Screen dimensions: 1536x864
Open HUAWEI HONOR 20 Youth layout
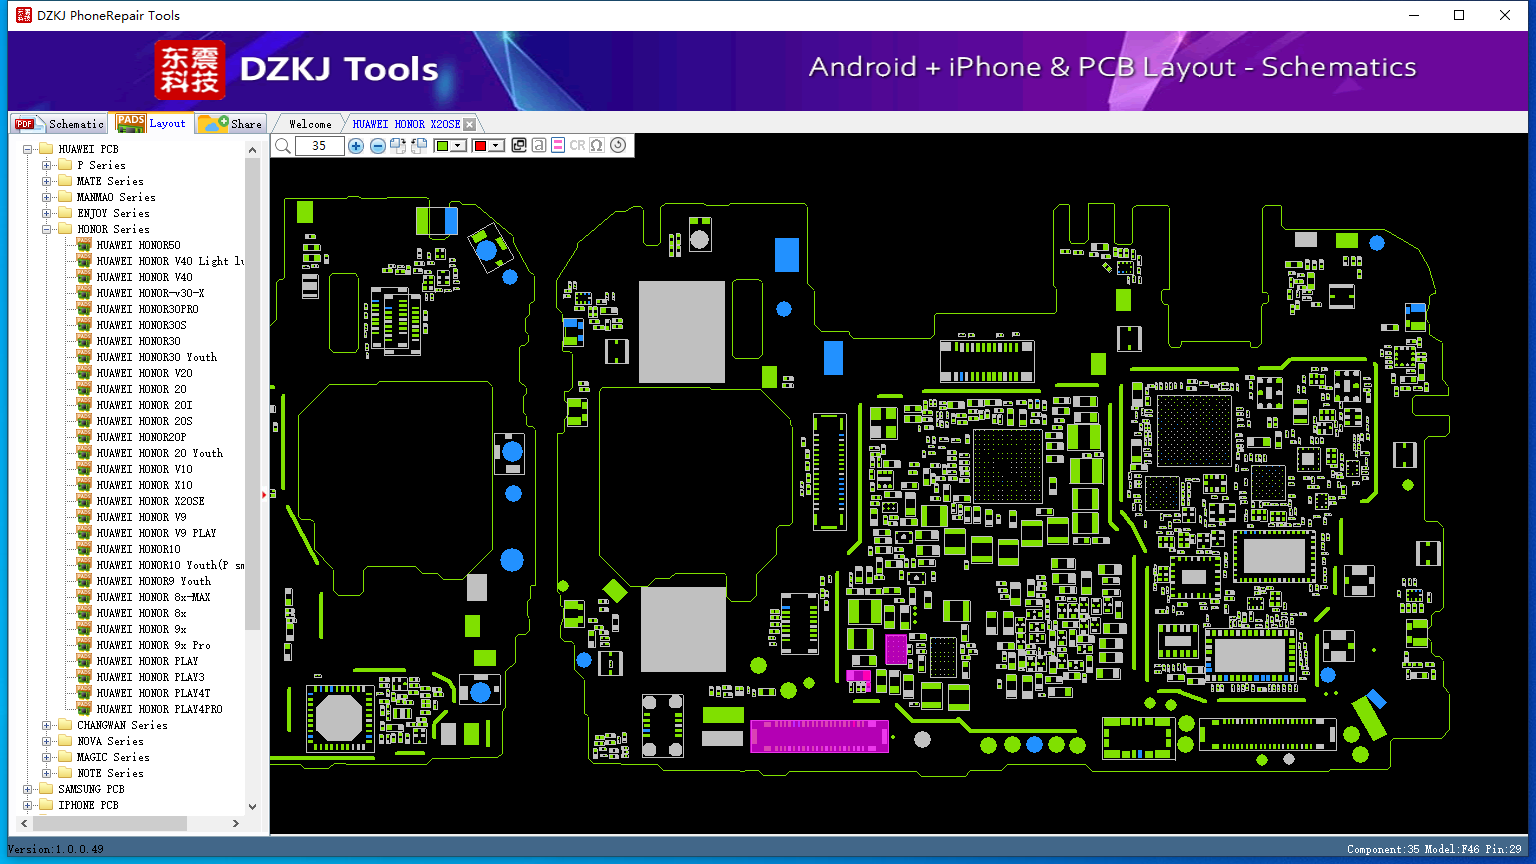pos(159,453)
